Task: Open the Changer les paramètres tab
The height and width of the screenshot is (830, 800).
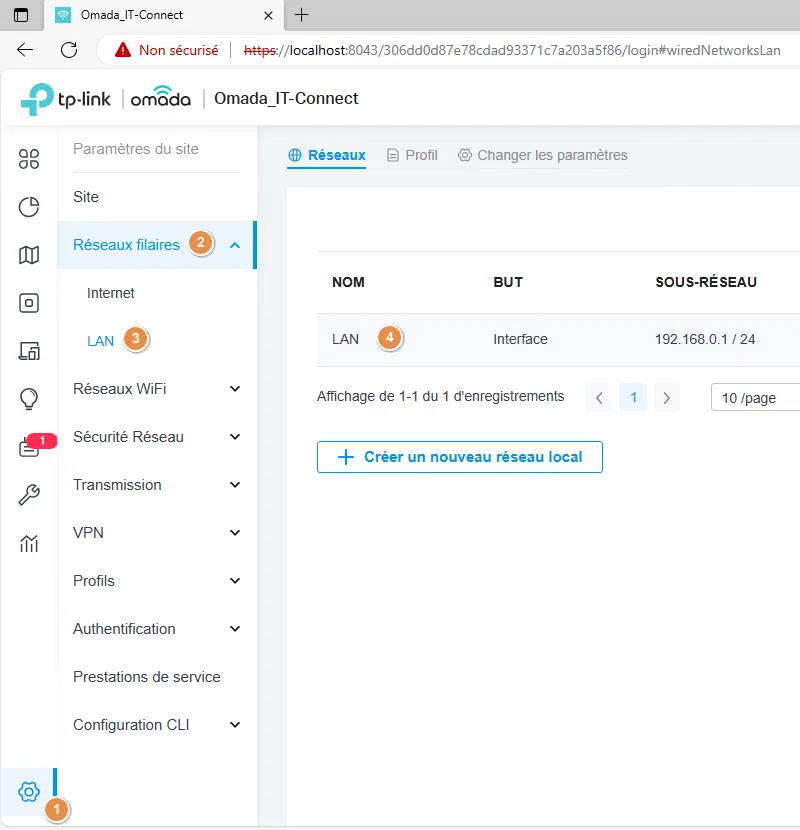Action: [541, 155]
